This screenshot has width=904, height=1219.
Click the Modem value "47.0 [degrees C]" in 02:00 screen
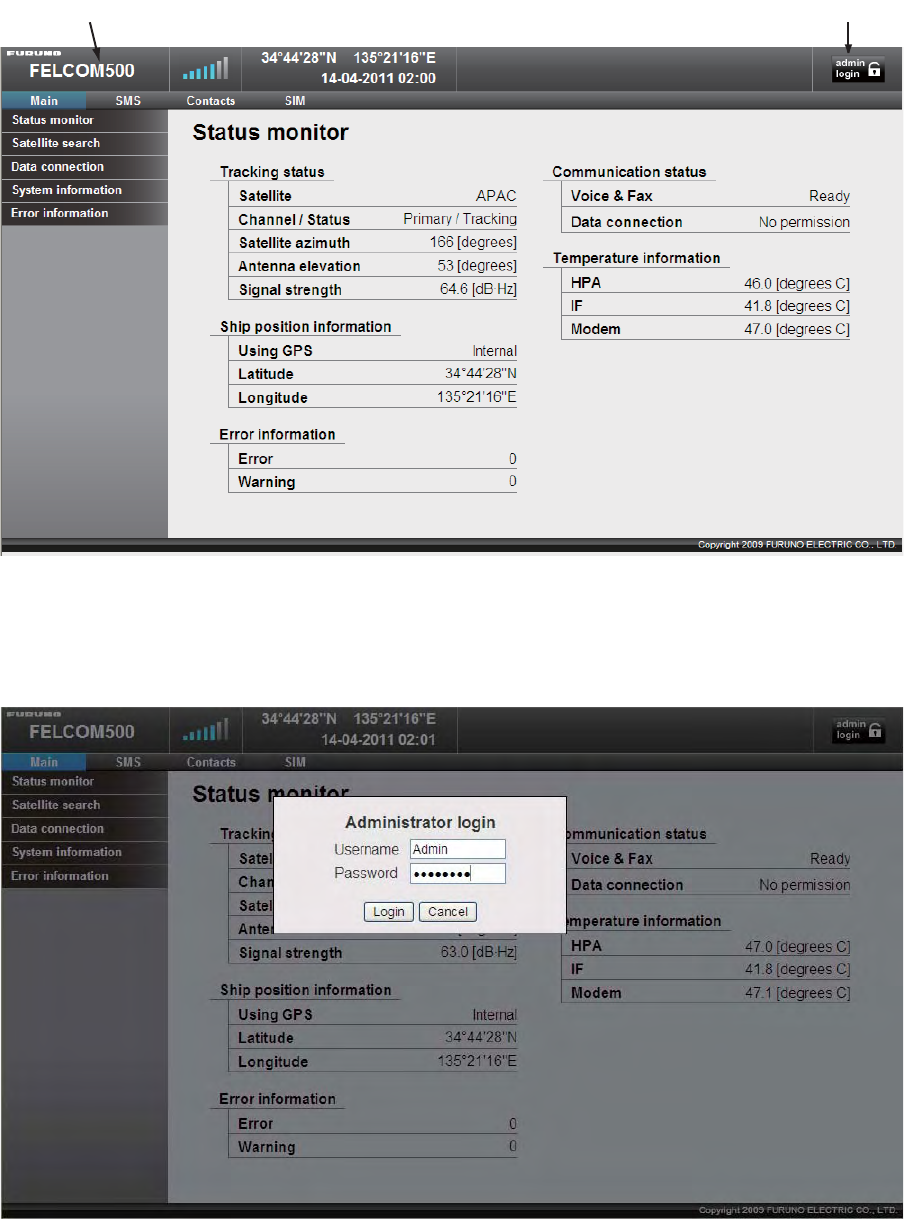[x=797, y=329]
